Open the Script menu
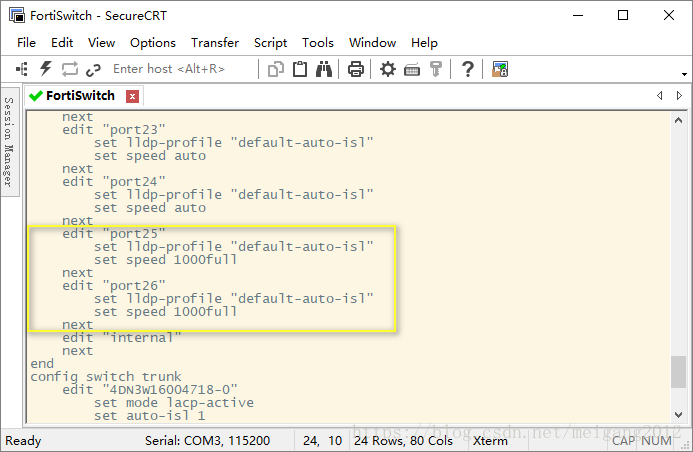 [270, 43]
